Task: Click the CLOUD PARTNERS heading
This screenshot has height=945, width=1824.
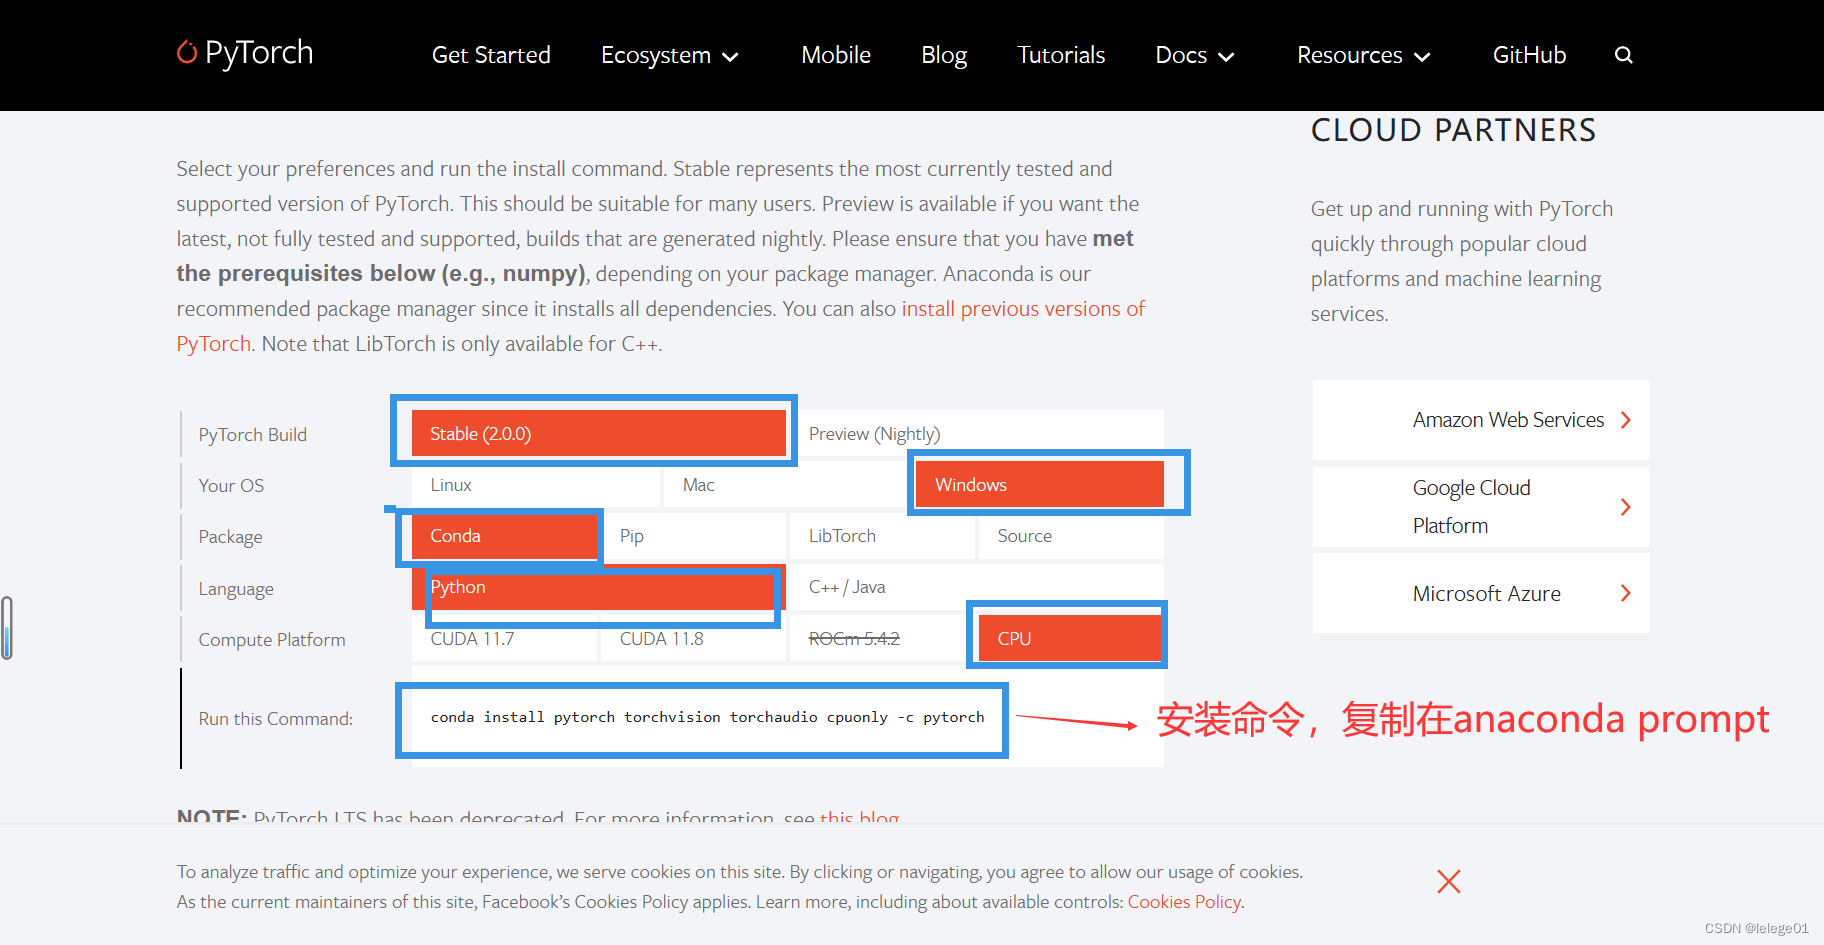Action: [x=1453, y=130]
